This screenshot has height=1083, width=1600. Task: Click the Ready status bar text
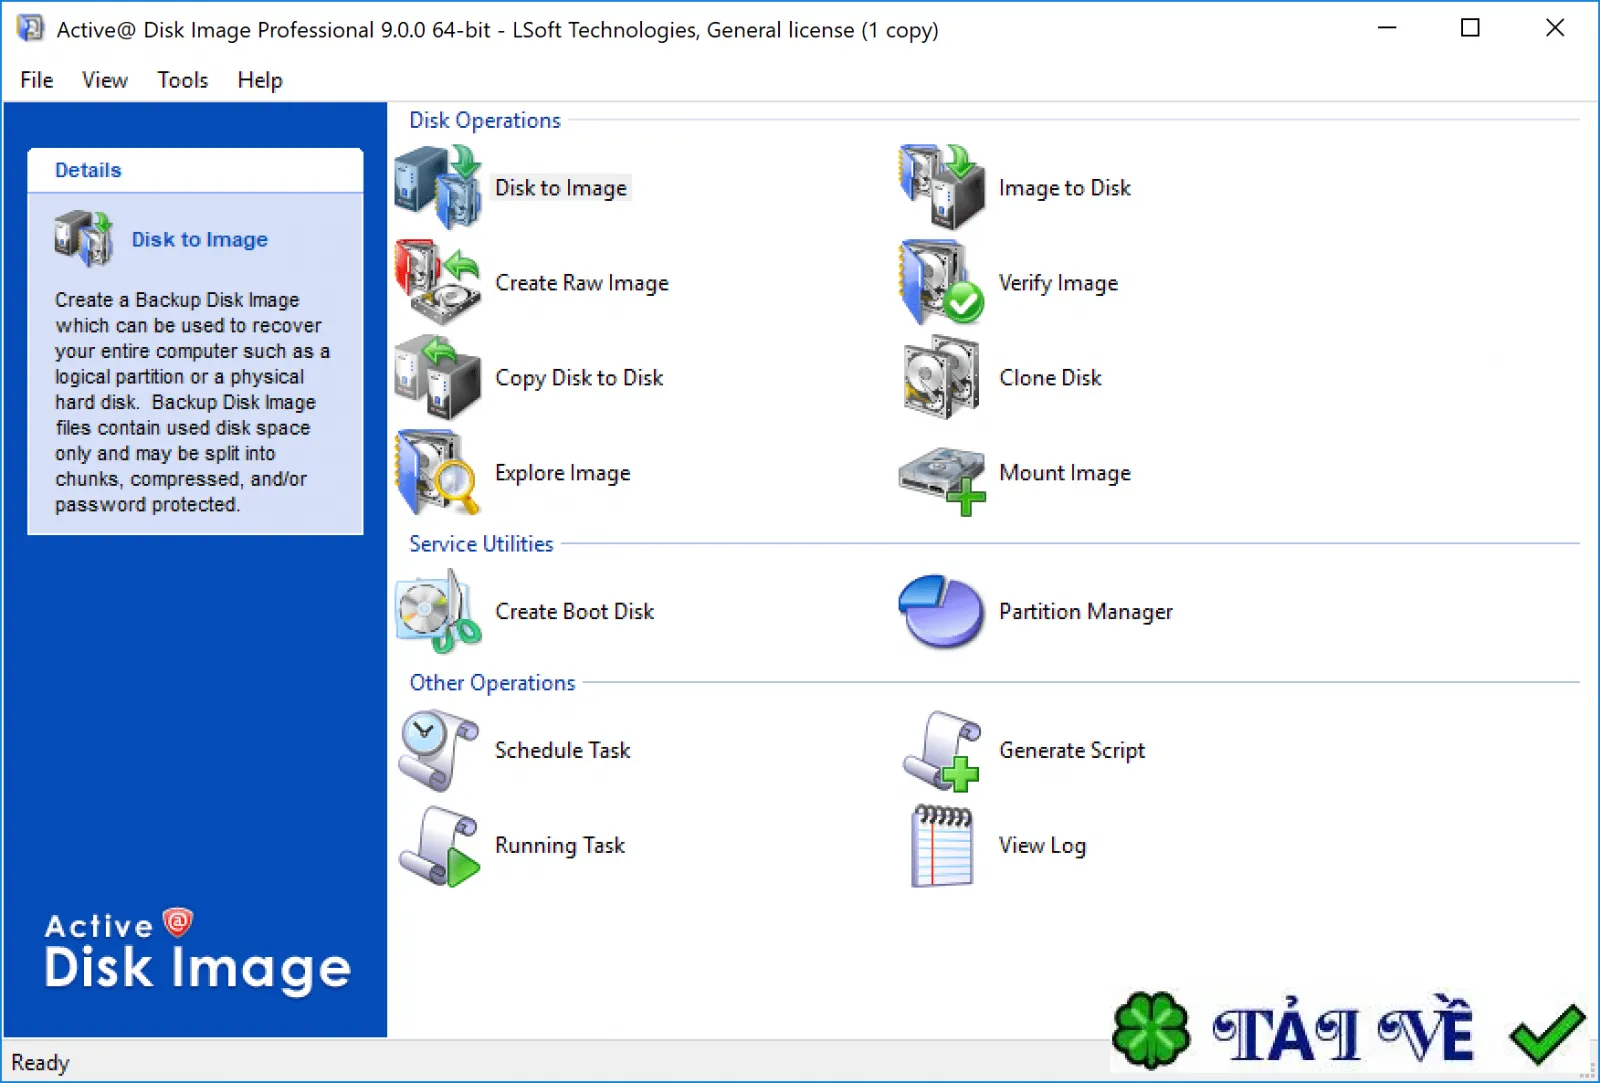click(40, 1062)
